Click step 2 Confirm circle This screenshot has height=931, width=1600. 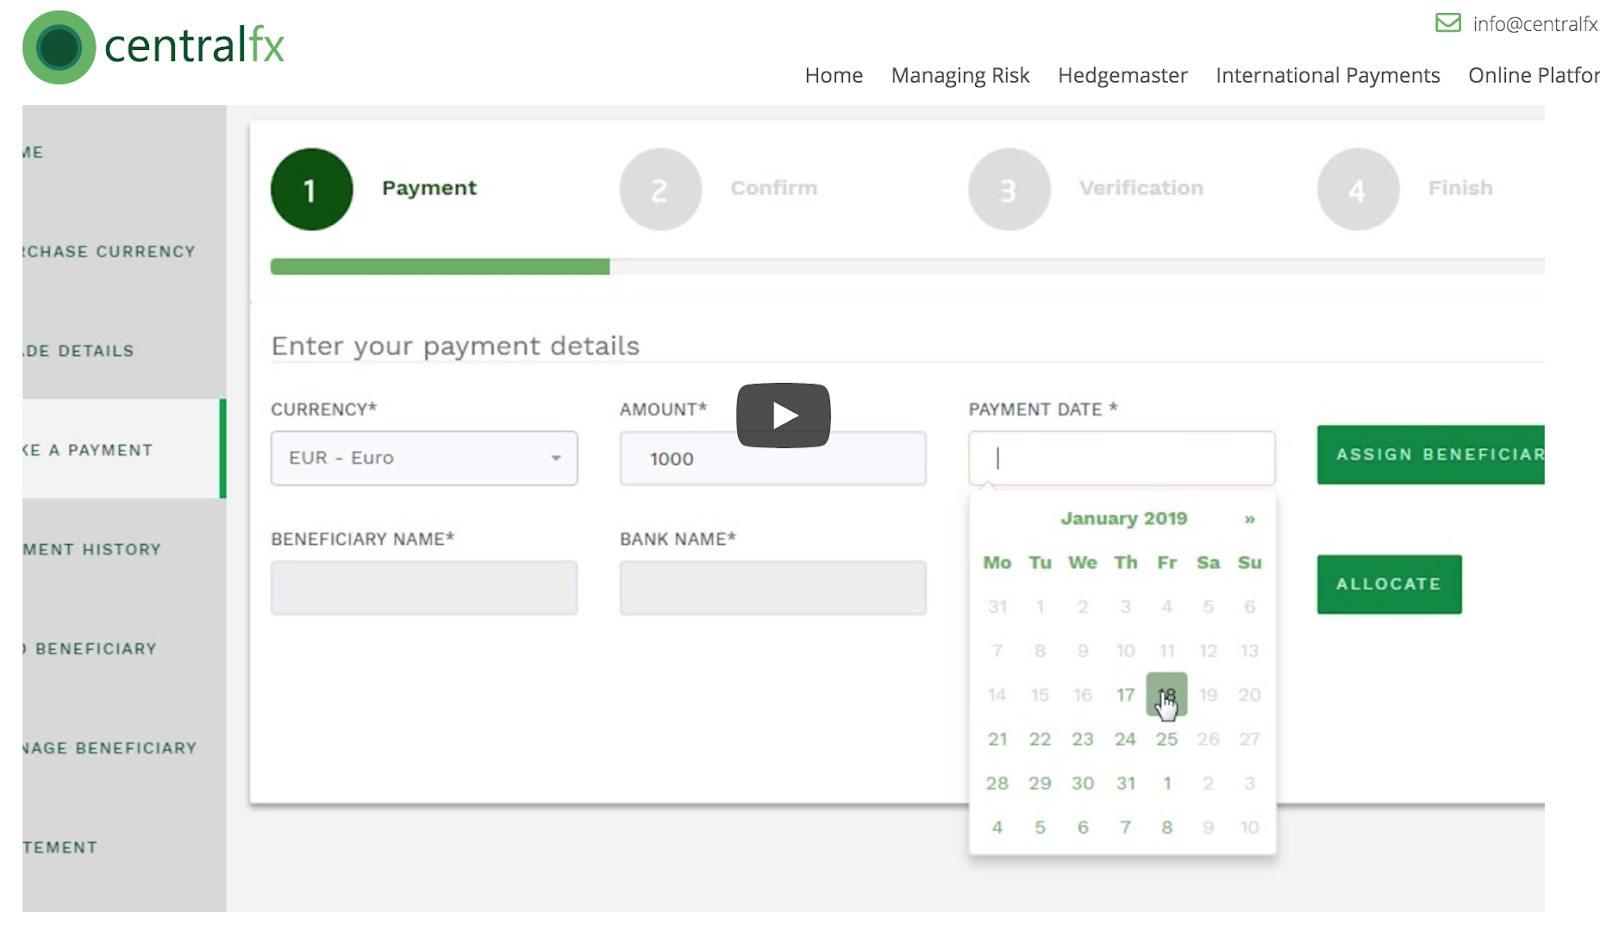pyautogui.click(x=660, y=189)
